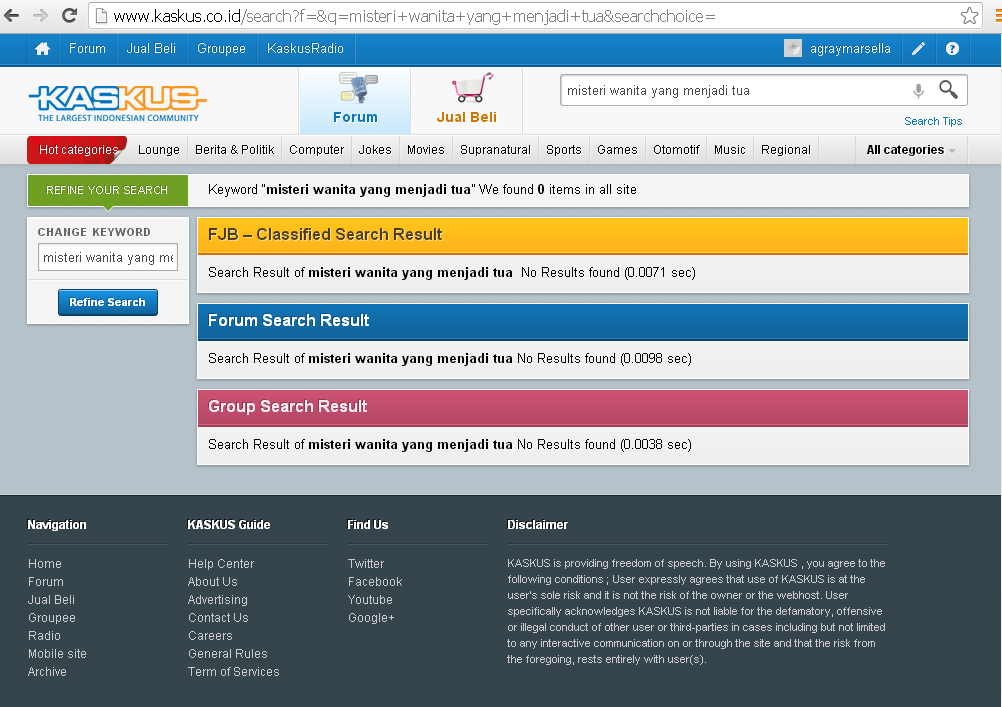Open the Help Center link
Image resolution: width=1002 pixels, height=707 pixels.
221,564
